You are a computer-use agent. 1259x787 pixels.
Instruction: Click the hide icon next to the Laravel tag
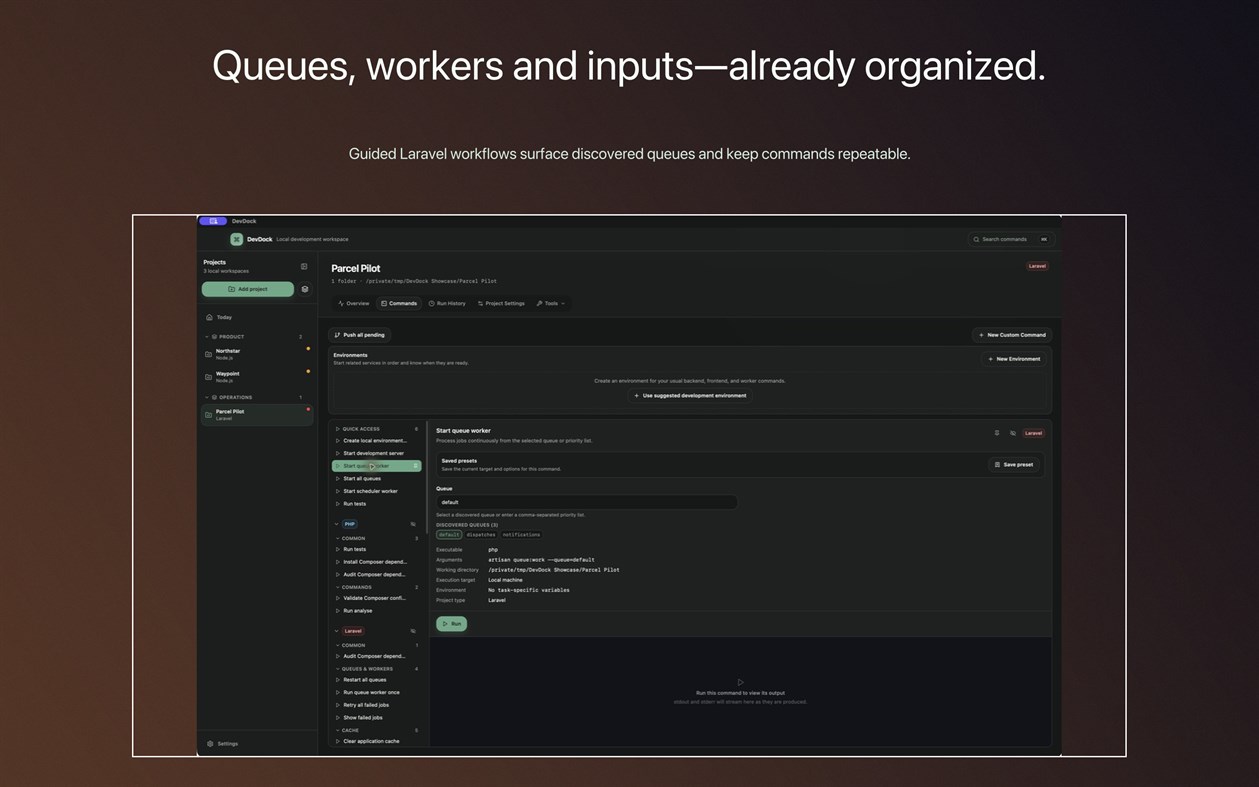(x=1013, y=433)
